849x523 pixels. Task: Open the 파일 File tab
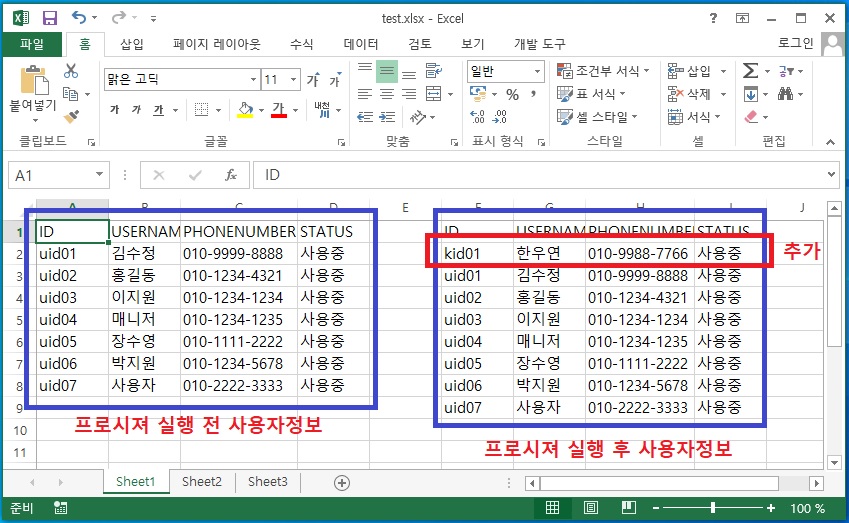(x=32, y=44)
